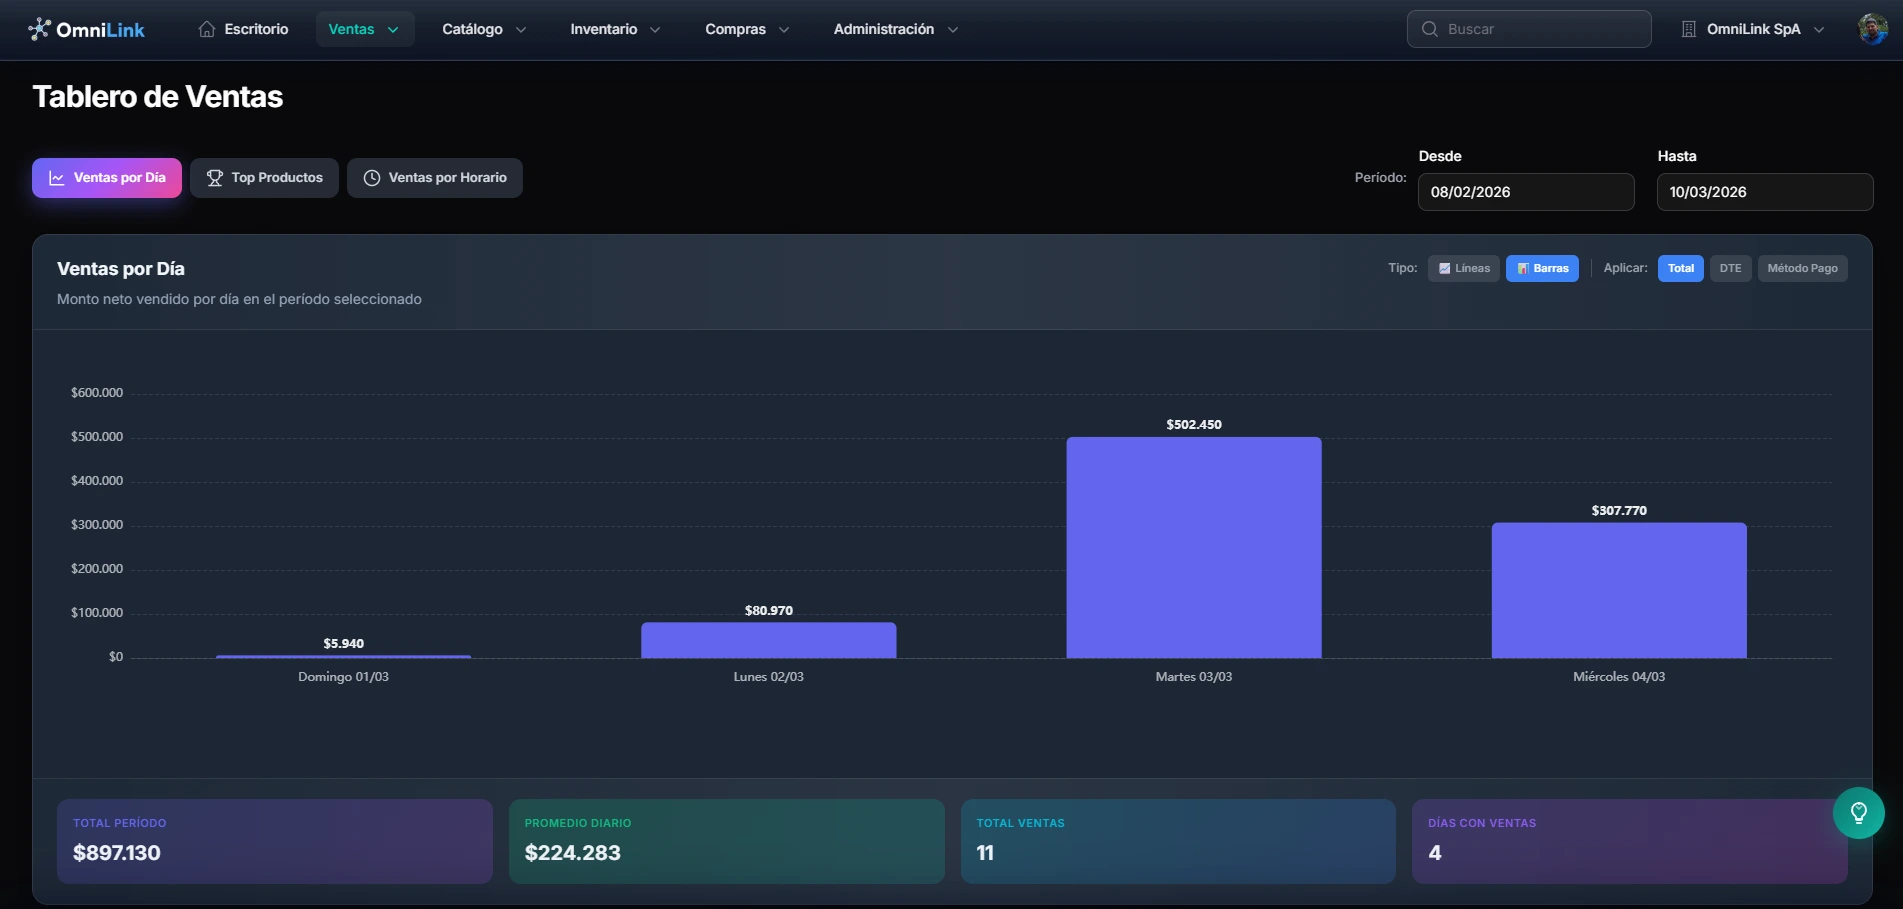The width and height of the screenshot is (1903, 909).
Task: Click the home icon beside Escritorio
Action: click(x=207, y=29)
